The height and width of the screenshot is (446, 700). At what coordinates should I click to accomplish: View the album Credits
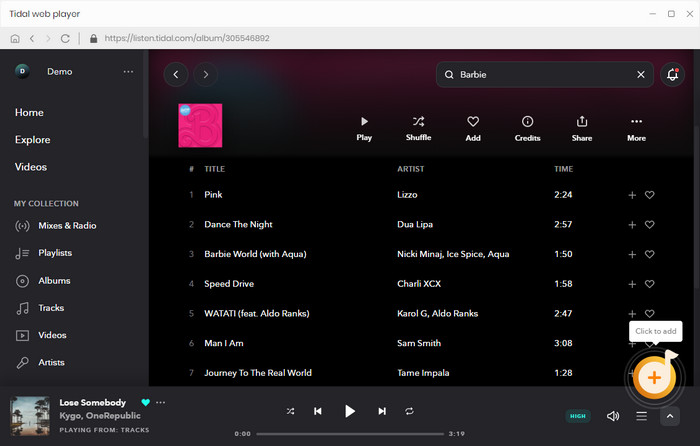pyautogui.click(x=528, y=129)
